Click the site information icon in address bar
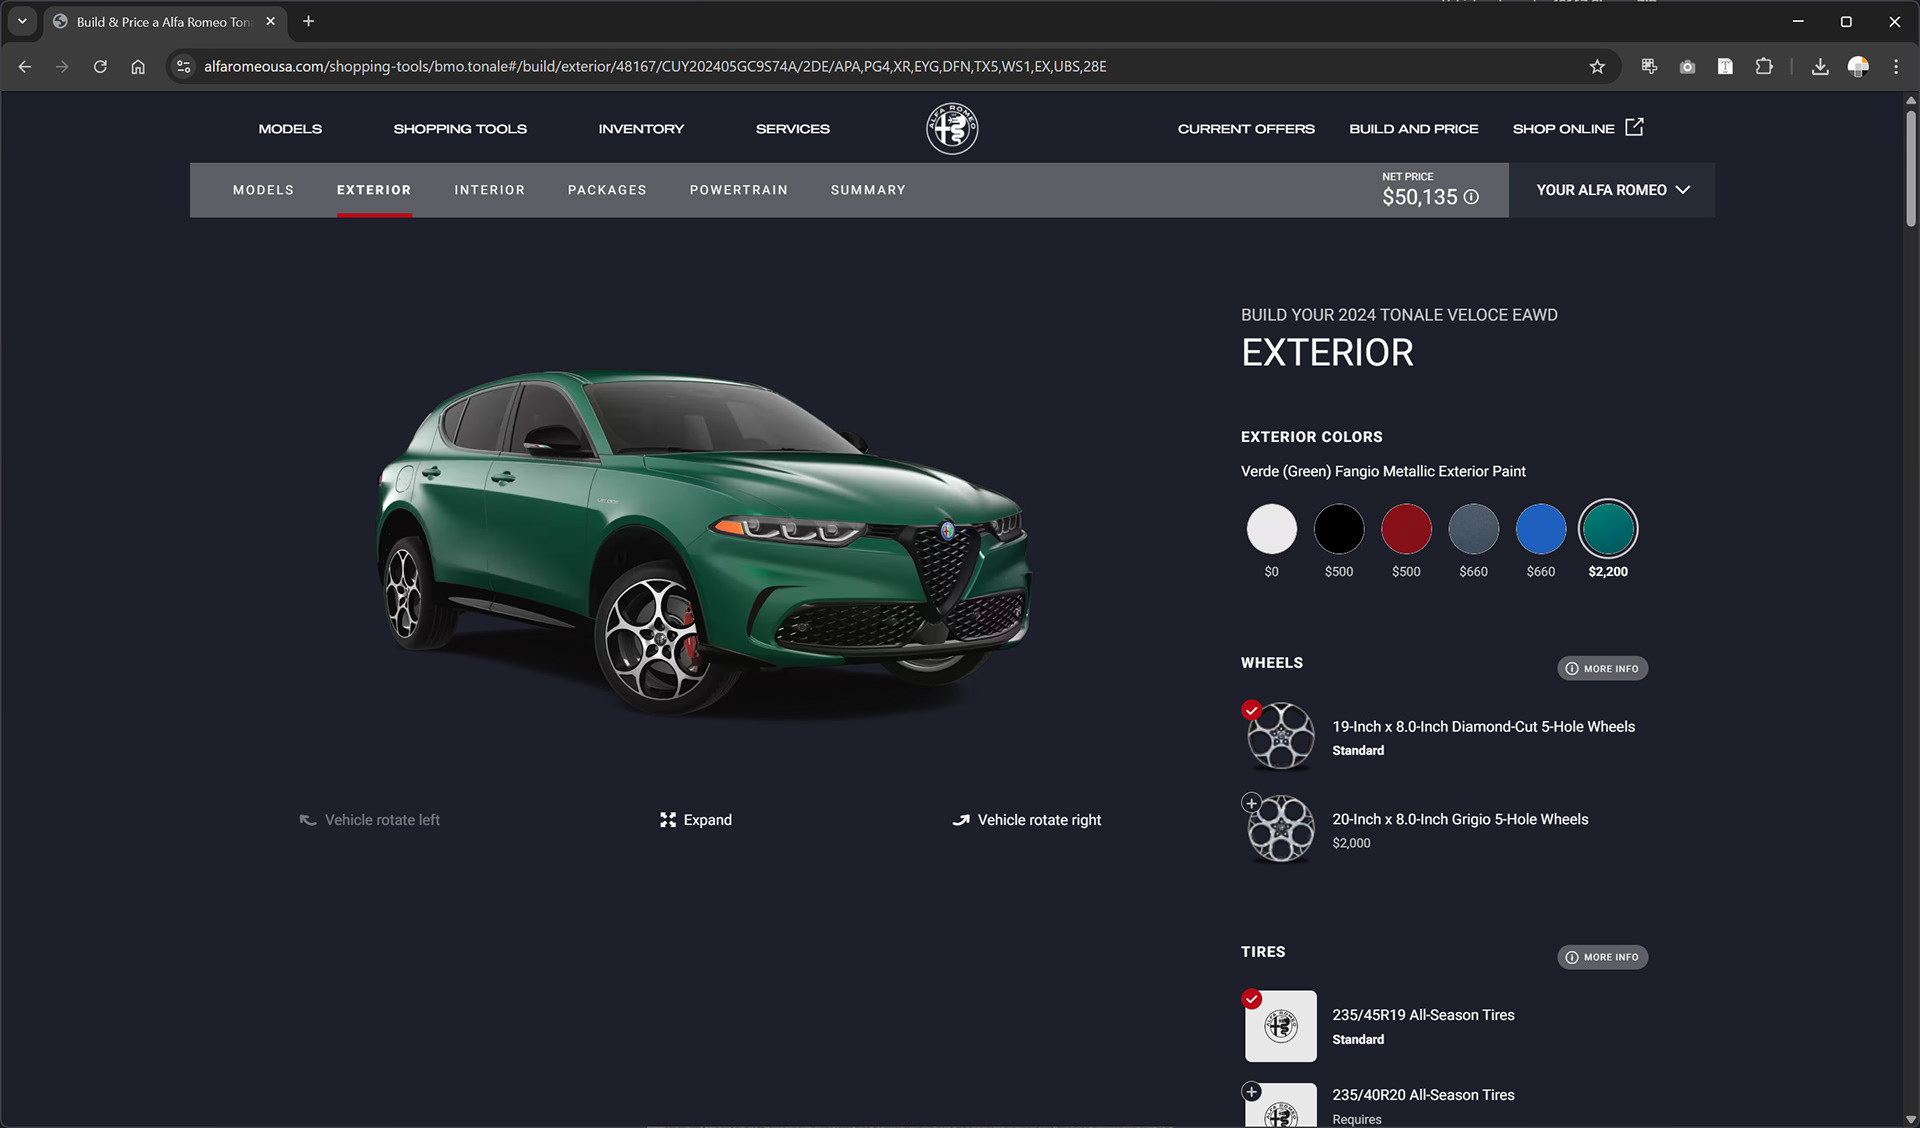 tap(183, 66)
